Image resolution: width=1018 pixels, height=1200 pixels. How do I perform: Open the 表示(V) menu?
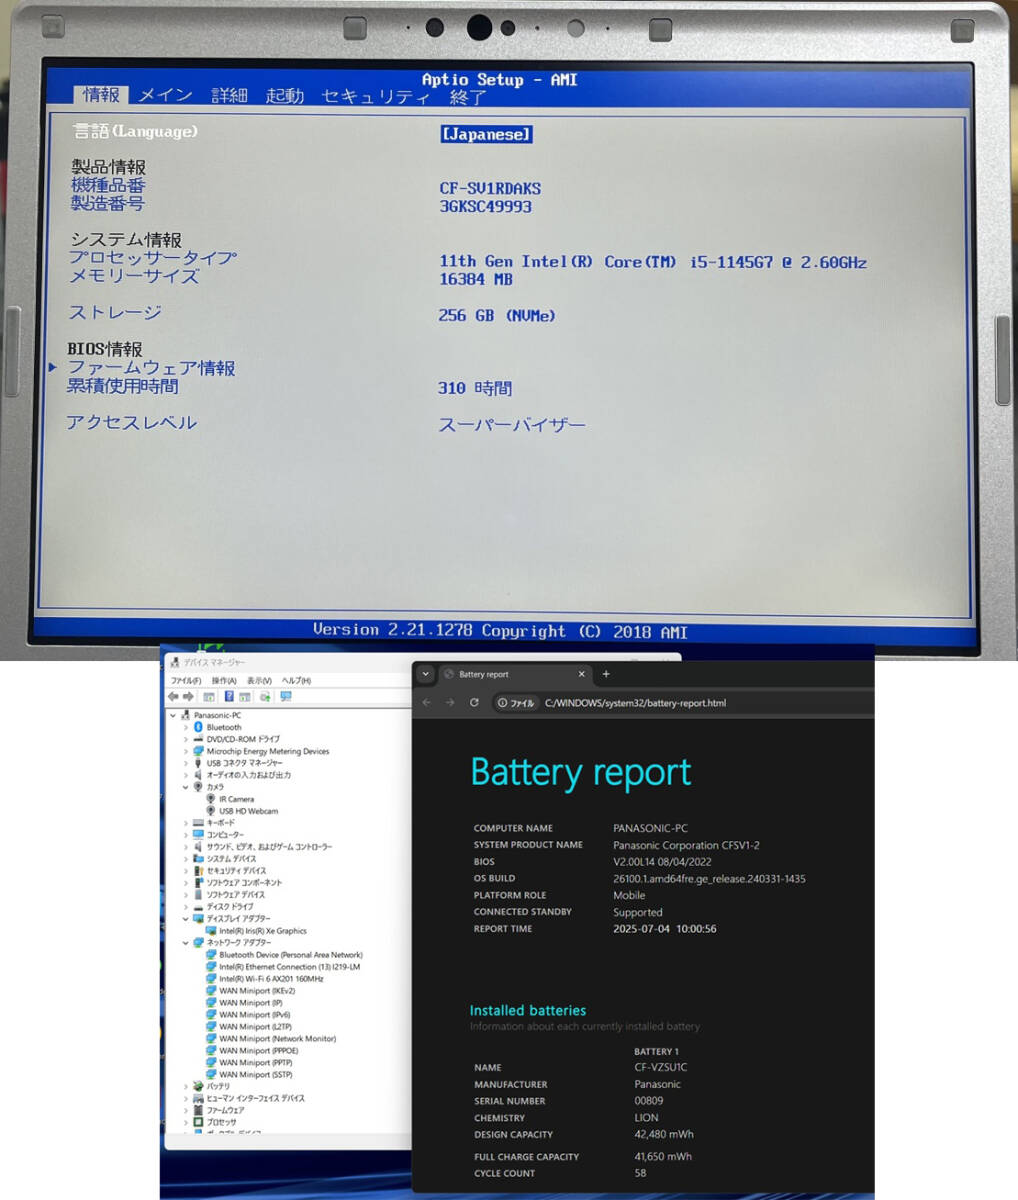click(x=259, y=681)
